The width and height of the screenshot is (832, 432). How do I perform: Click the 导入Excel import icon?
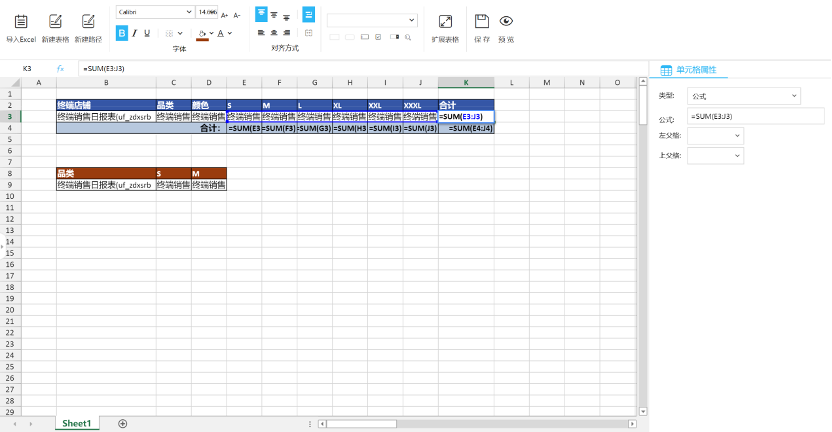coord(20,21)
